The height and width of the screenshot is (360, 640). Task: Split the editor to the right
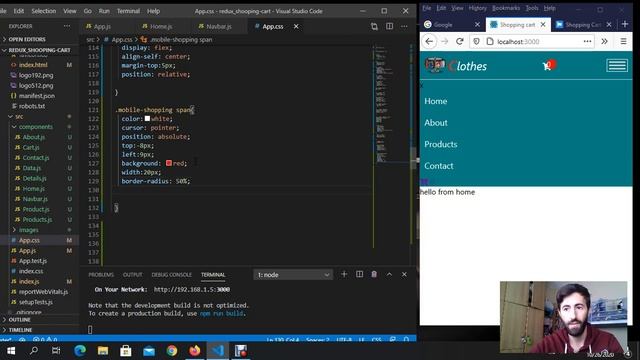click(x=389, y=27)
